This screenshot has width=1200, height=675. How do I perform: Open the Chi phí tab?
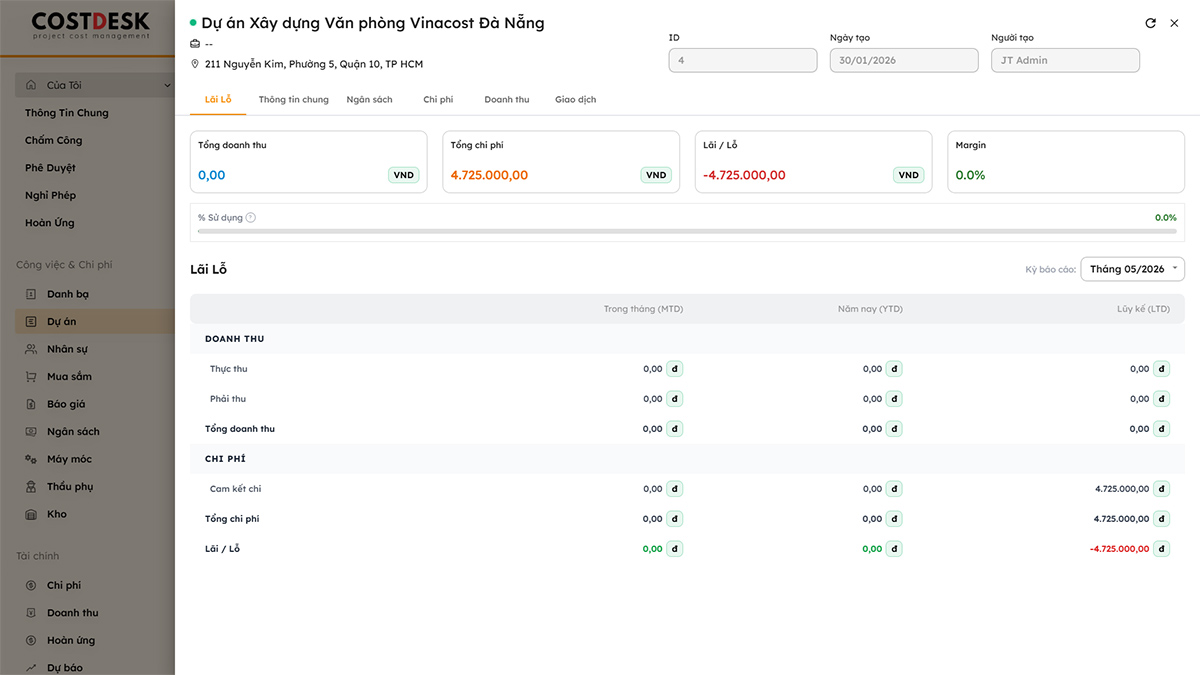[x=438, y=100]
